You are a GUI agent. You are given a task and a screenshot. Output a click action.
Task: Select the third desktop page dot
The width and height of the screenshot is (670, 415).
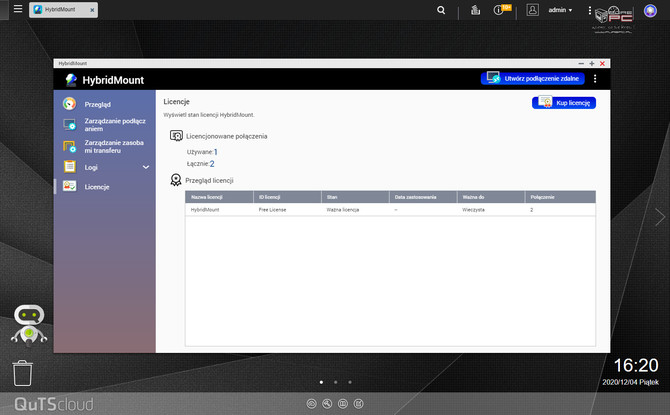point(350,382)
